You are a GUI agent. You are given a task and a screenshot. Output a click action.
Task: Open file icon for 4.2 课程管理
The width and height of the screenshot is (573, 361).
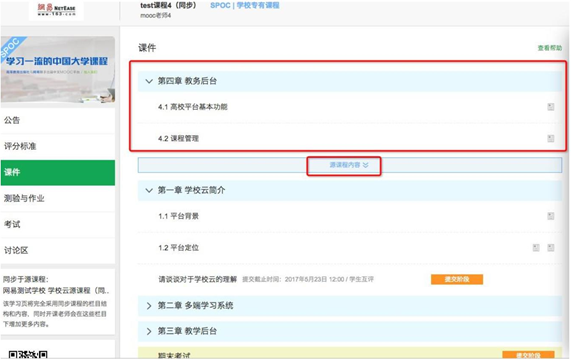pos(550,138)
